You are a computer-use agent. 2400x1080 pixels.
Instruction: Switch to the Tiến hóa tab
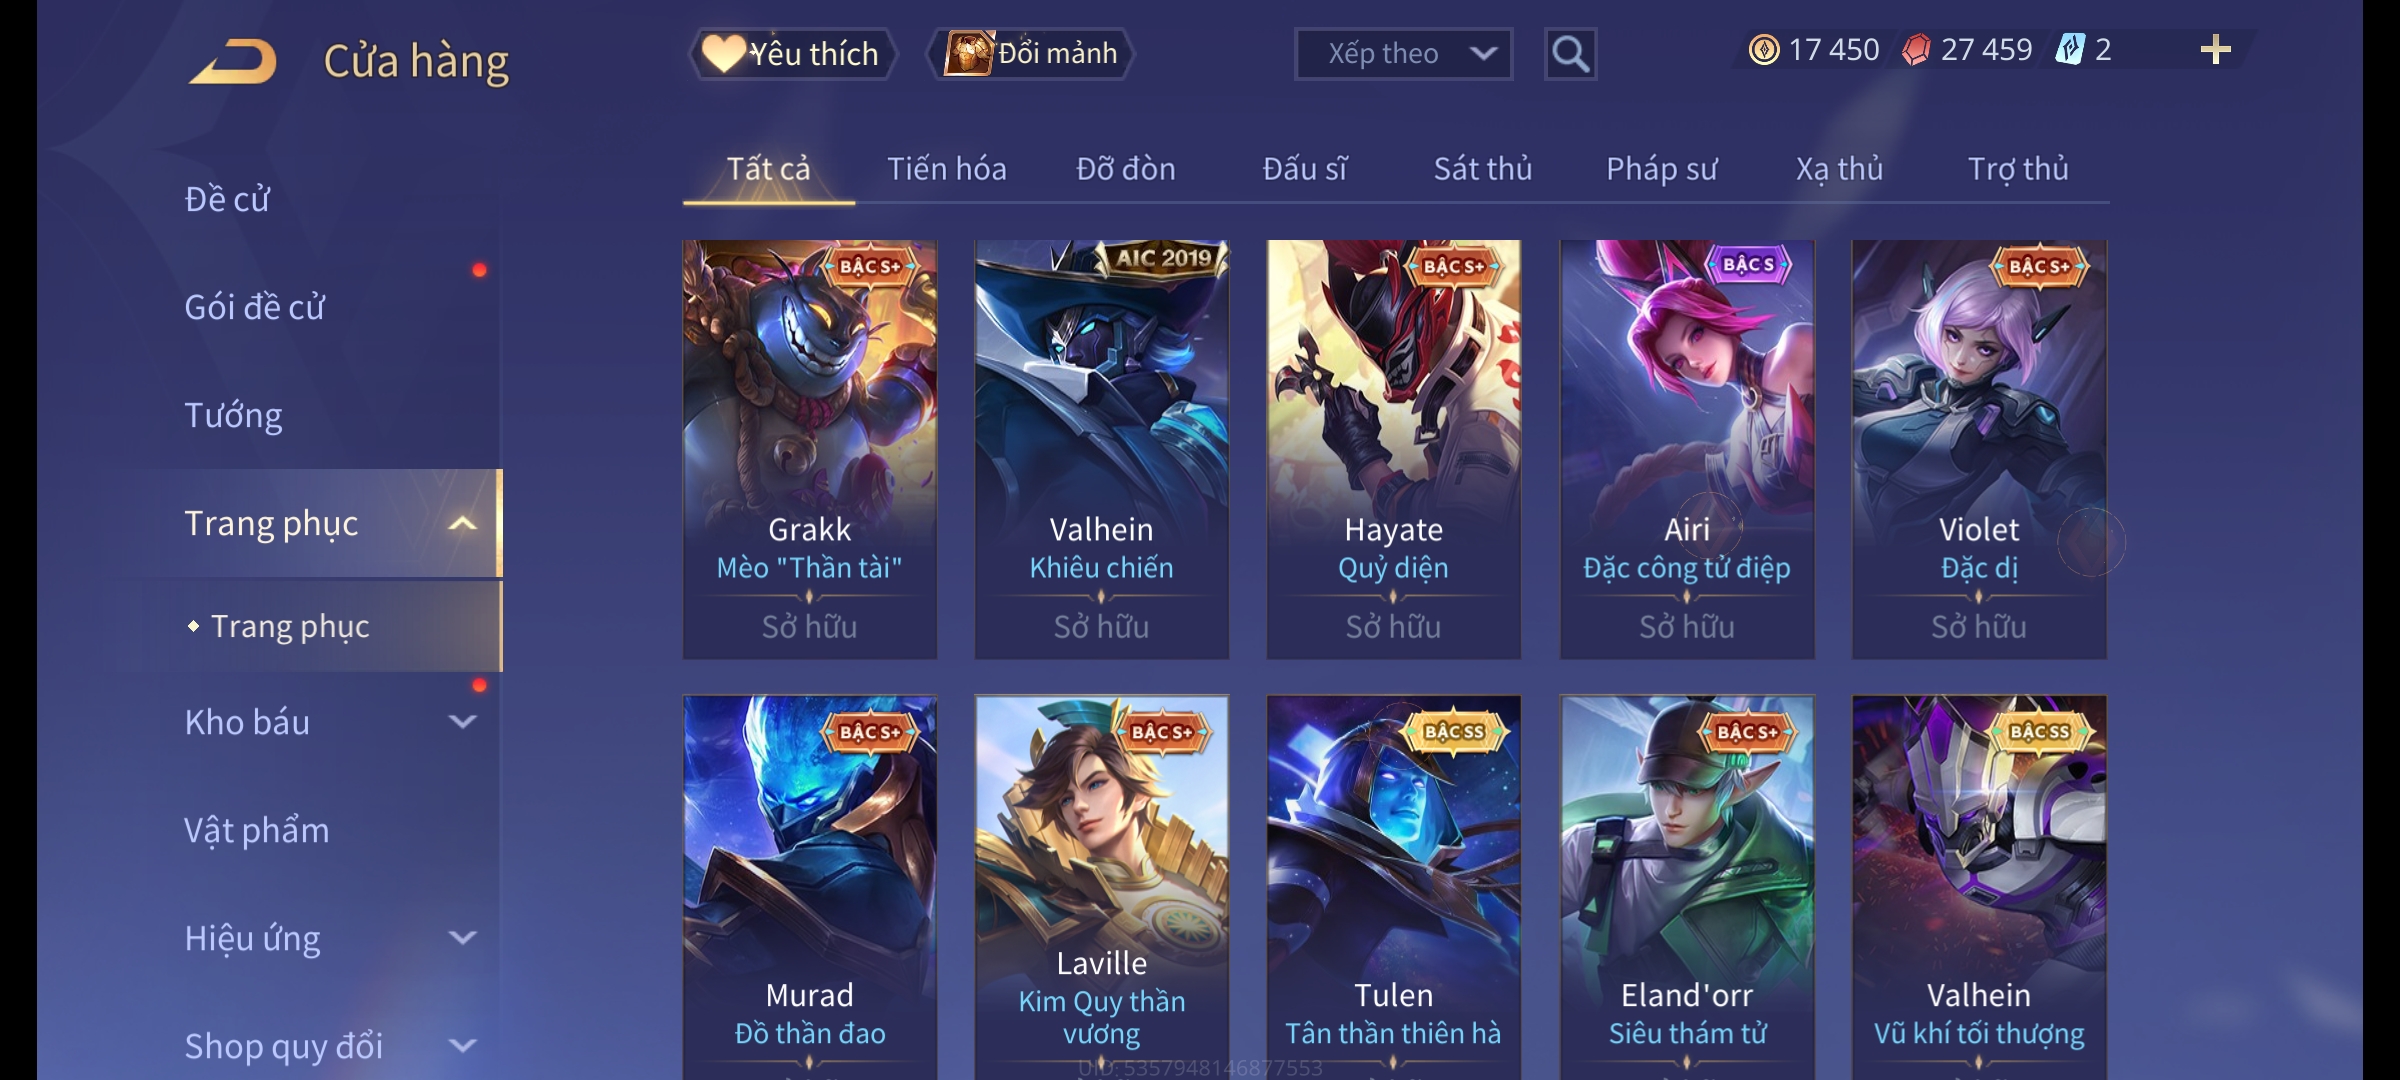point(946,169)
